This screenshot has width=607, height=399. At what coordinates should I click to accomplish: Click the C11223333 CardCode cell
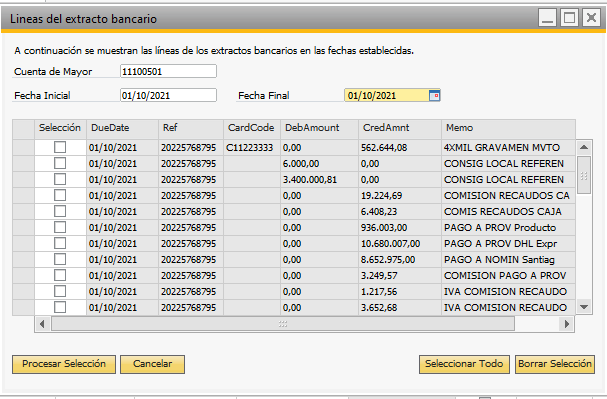pyautogui.click(x=252, y=147)
